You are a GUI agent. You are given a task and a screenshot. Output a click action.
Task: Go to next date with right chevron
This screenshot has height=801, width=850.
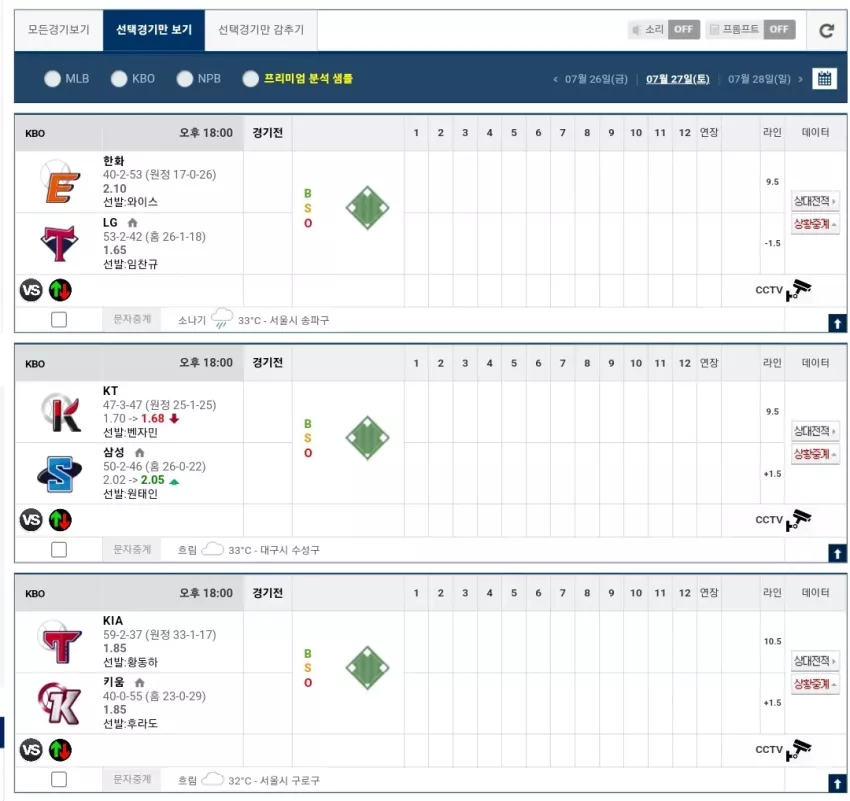pos(800,79)
